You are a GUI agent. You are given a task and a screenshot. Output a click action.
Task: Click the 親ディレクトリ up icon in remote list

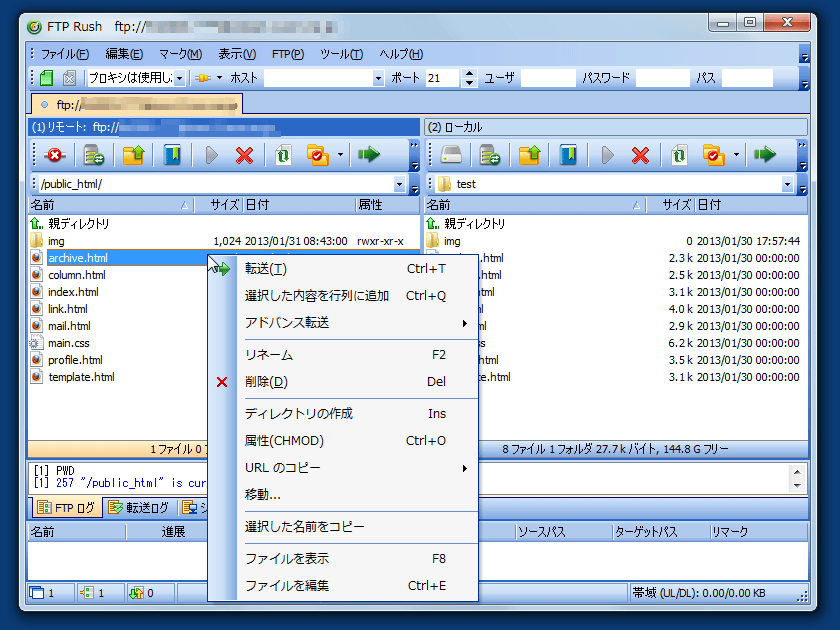tap(36, 223)
